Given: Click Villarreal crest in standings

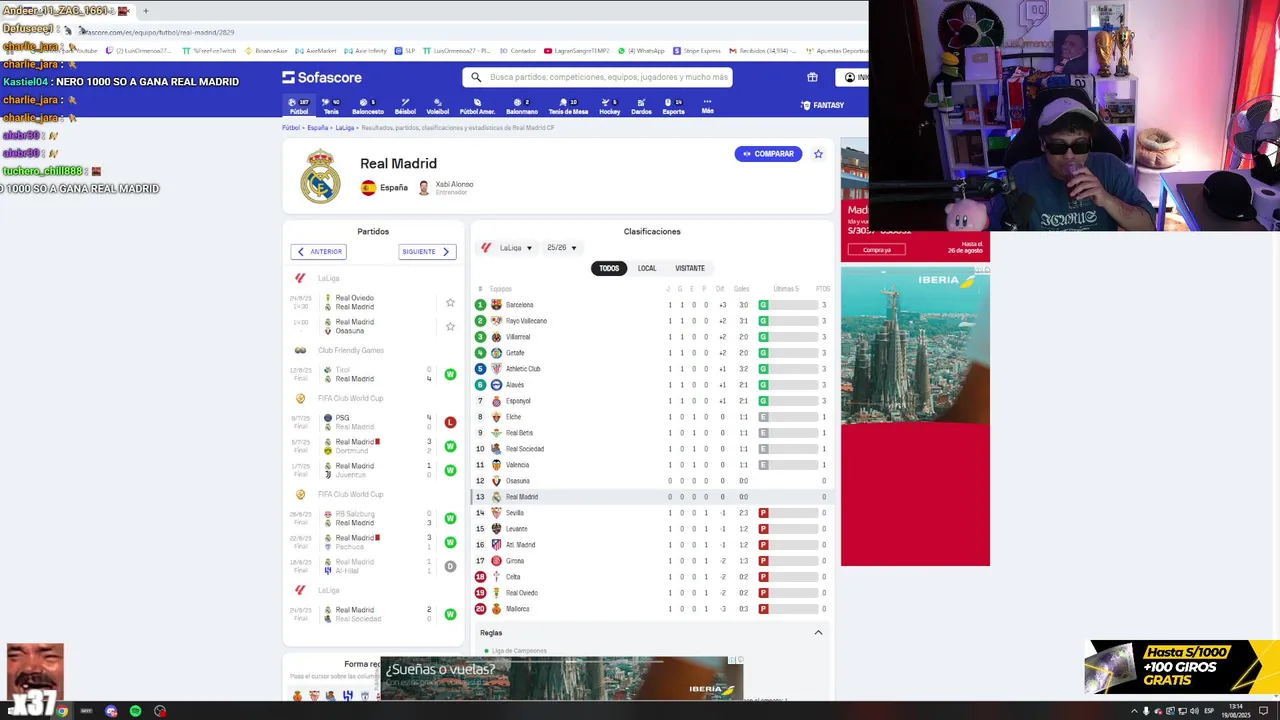Looking at the screenshot, I should pos(496,337).
